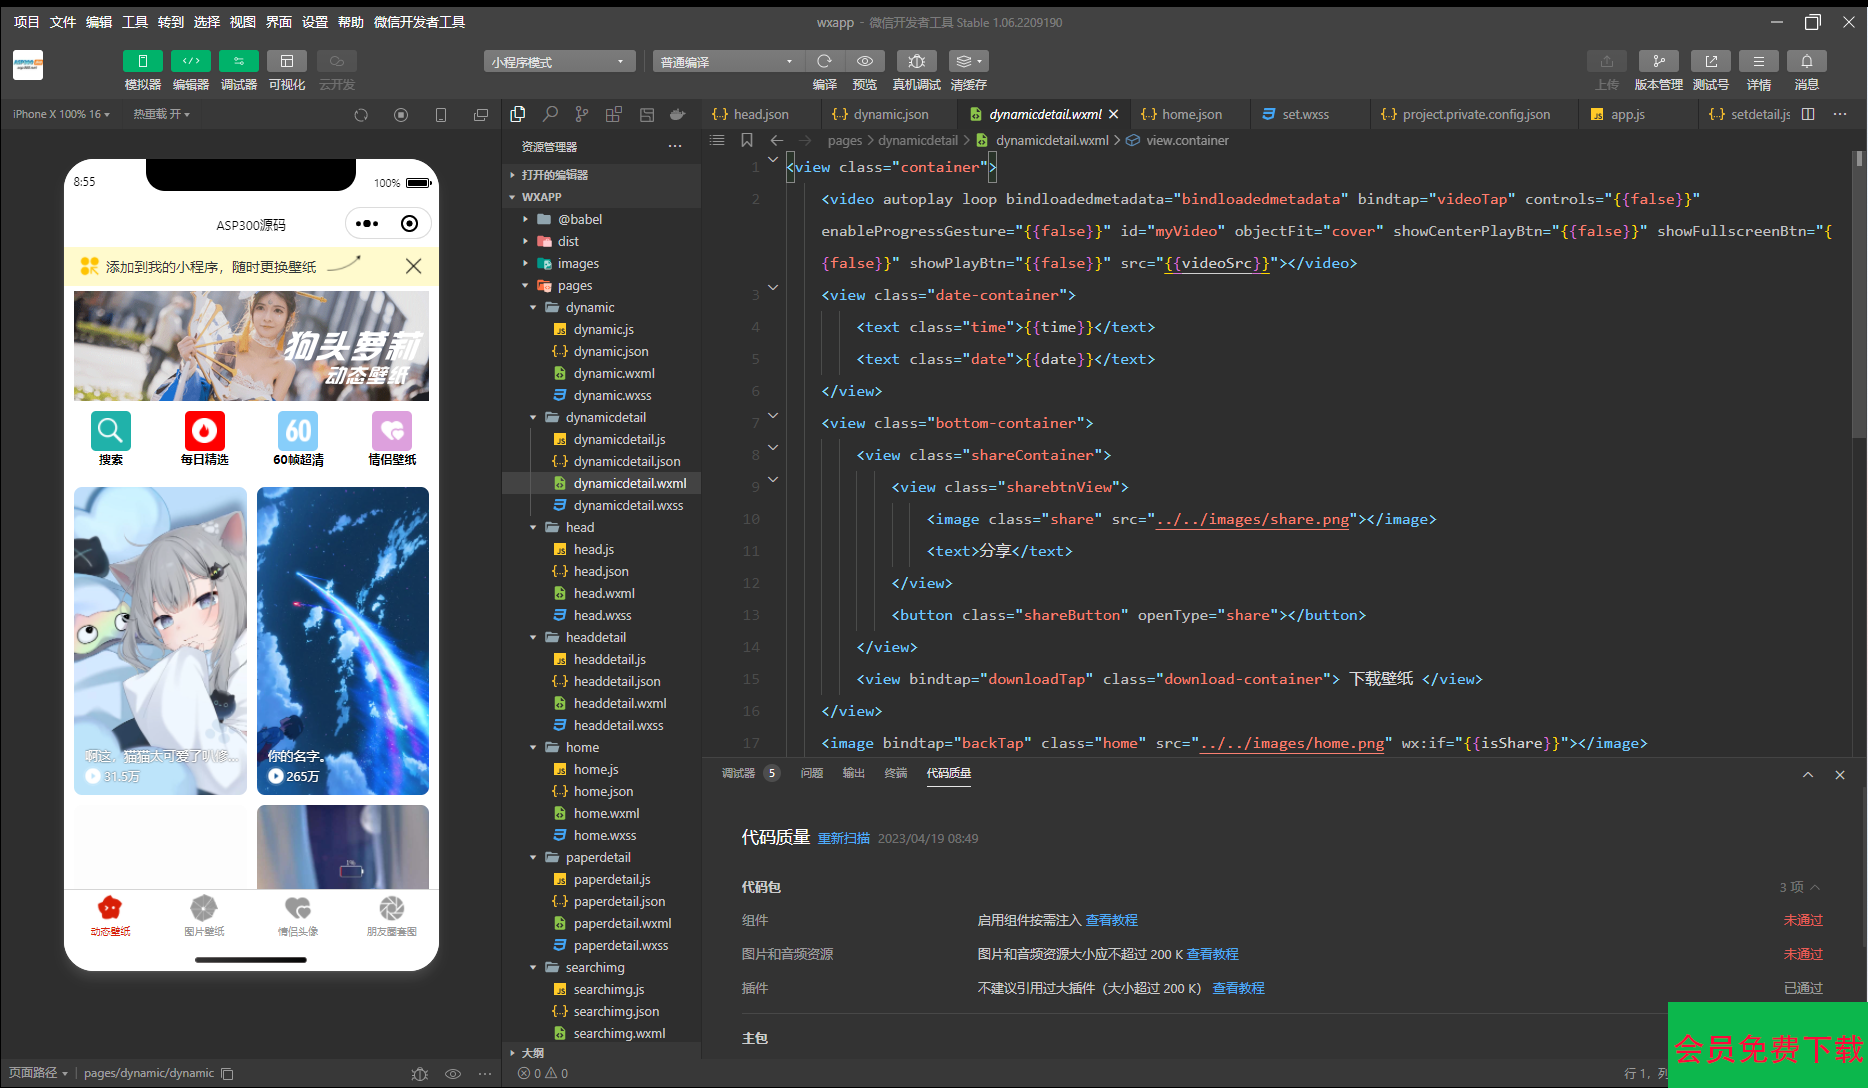This screenshot has height=1088, width=1868.
Task: Open the version management (版本管理) icon
Action: click(x=1658, y=62)
